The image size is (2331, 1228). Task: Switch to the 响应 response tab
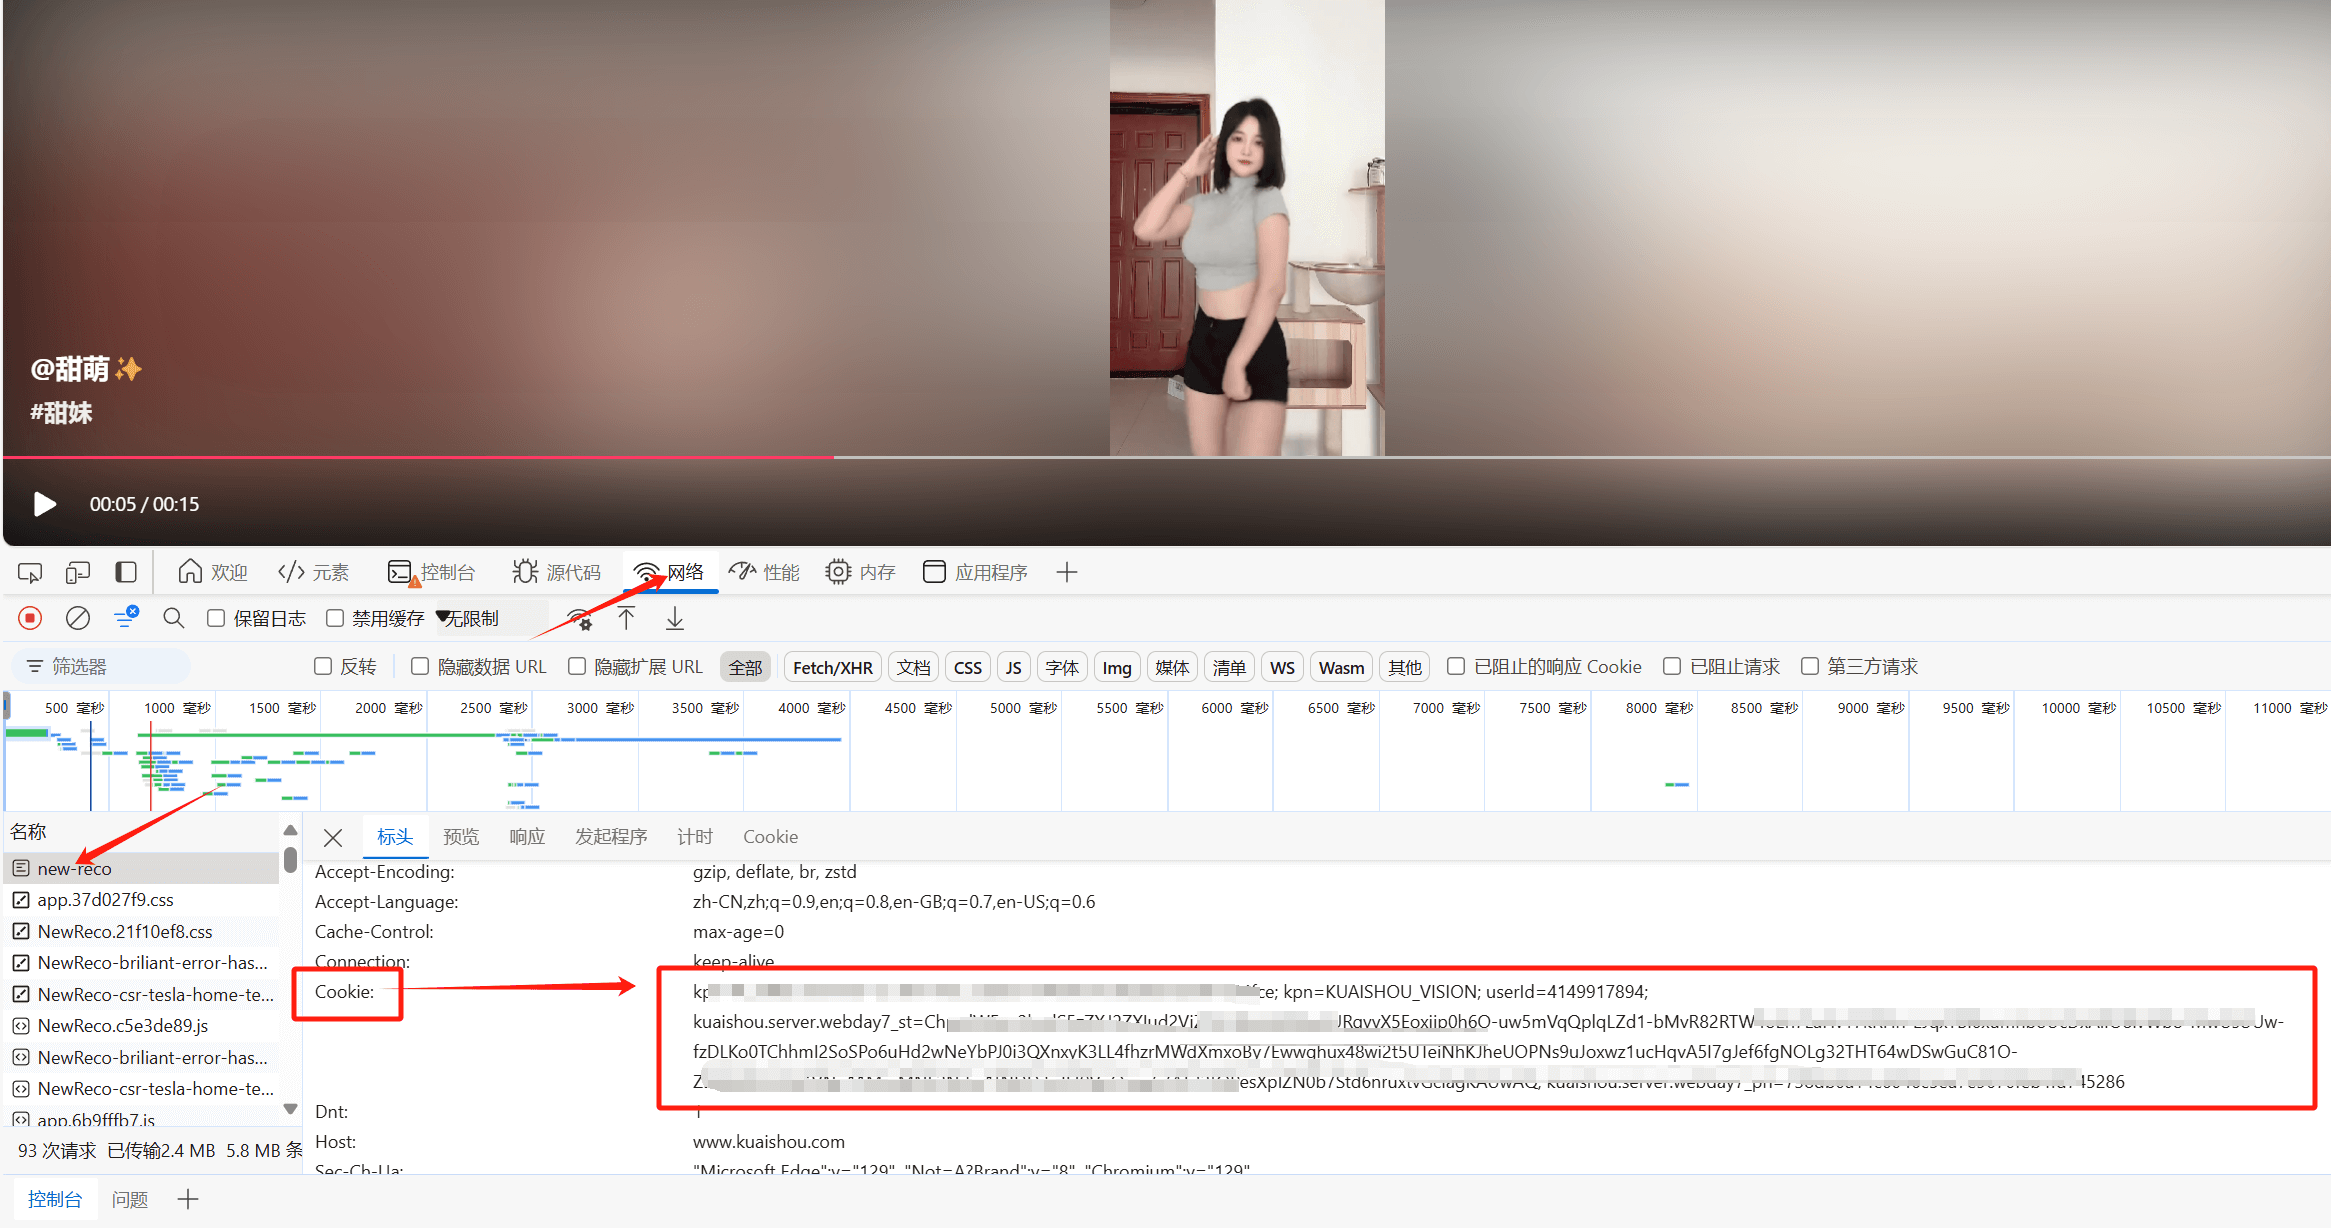pos(527,837)
